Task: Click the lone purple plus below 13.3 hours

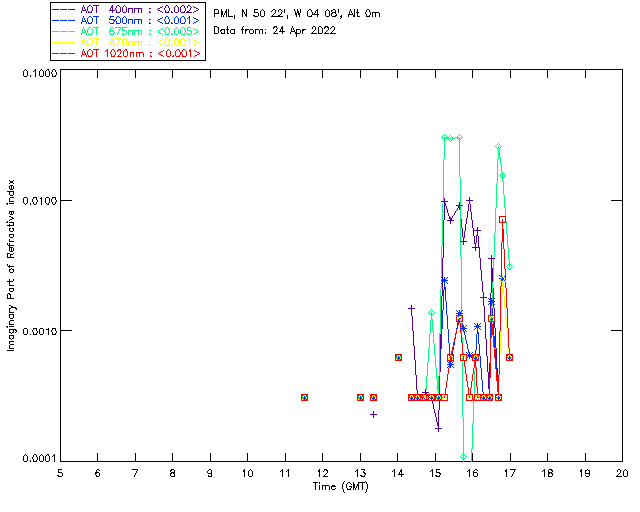Action: click(373, 414)
